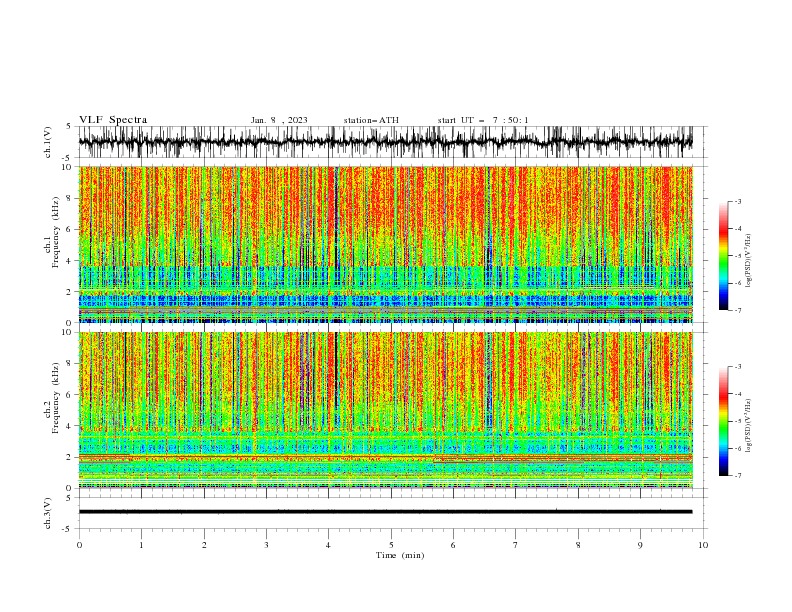Click the ch.2 PSD color scale bar
Viewport: 792px width, 612px height.
pyautogui.click(x=724, y=421)
